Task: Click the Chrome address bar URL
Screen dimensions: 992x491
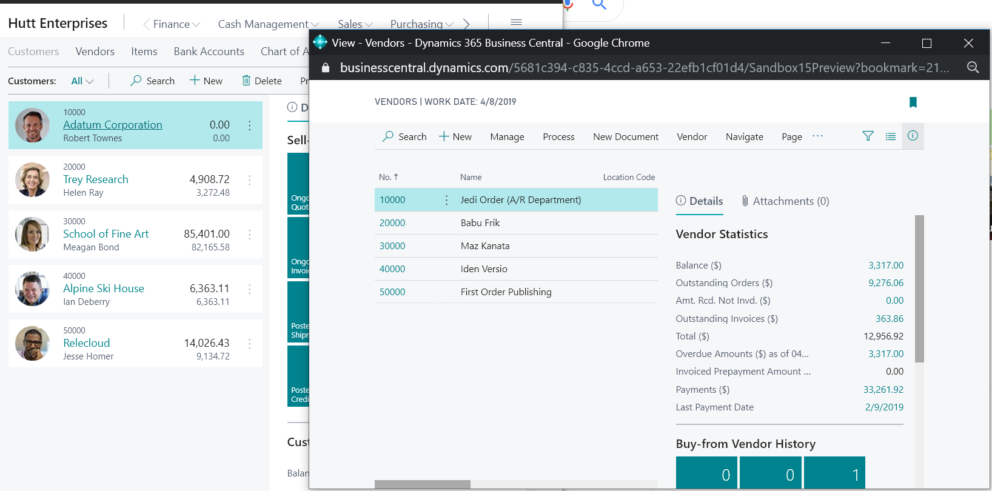Action: [x=645, y=68]
